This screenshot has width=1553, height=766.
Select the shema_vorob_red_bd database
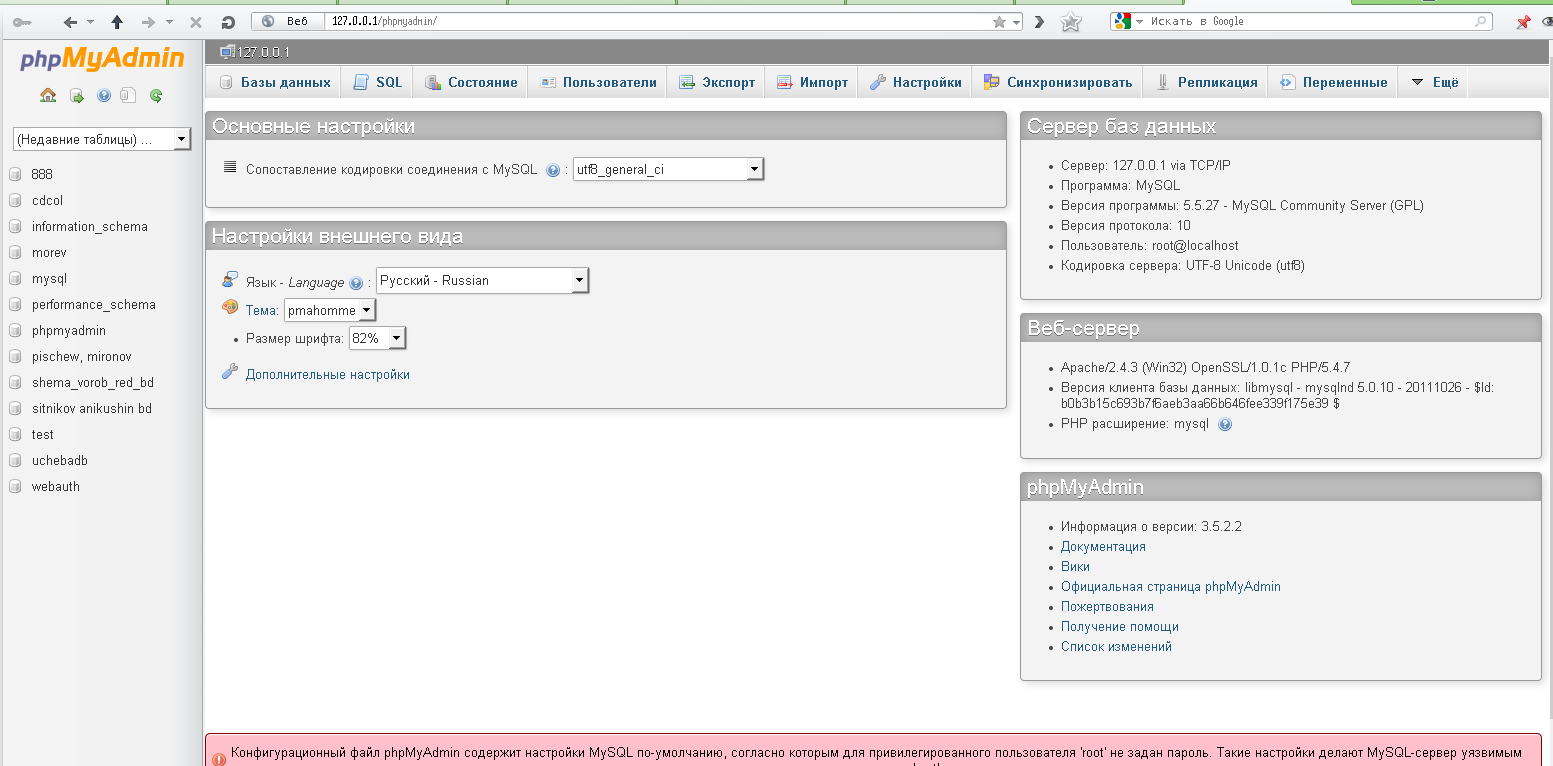92,383
